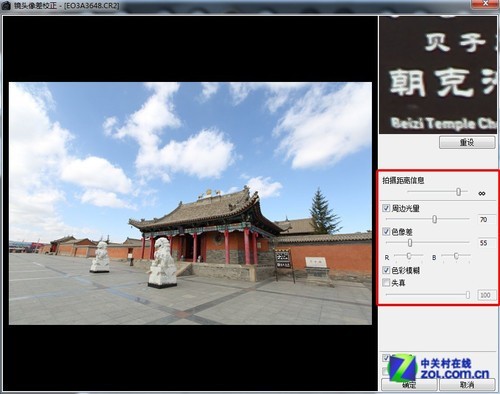Click the peripheral illumination value field showing 70
Image resolution: width=500 pixels, height=394 pixels.
(486, 219)
